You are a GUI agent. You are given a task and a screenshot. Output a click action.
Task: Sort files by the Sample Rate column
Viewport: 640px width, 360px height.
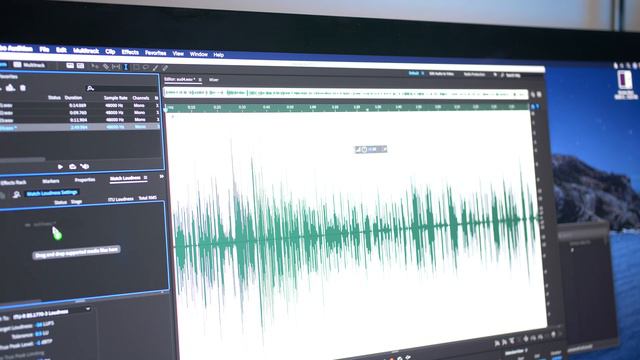[x=116, y=98]
